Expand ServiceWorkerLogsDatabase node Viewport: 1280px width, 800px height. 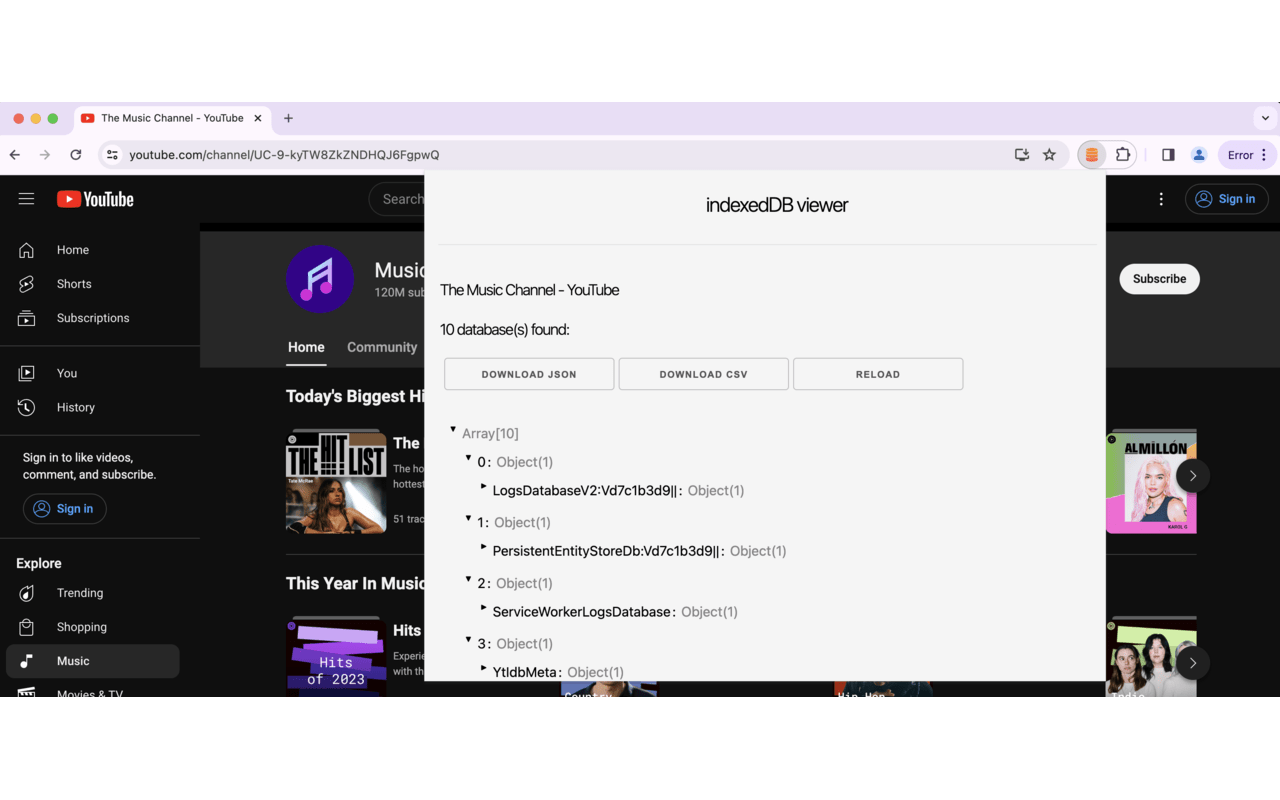(x=484, y=608)
